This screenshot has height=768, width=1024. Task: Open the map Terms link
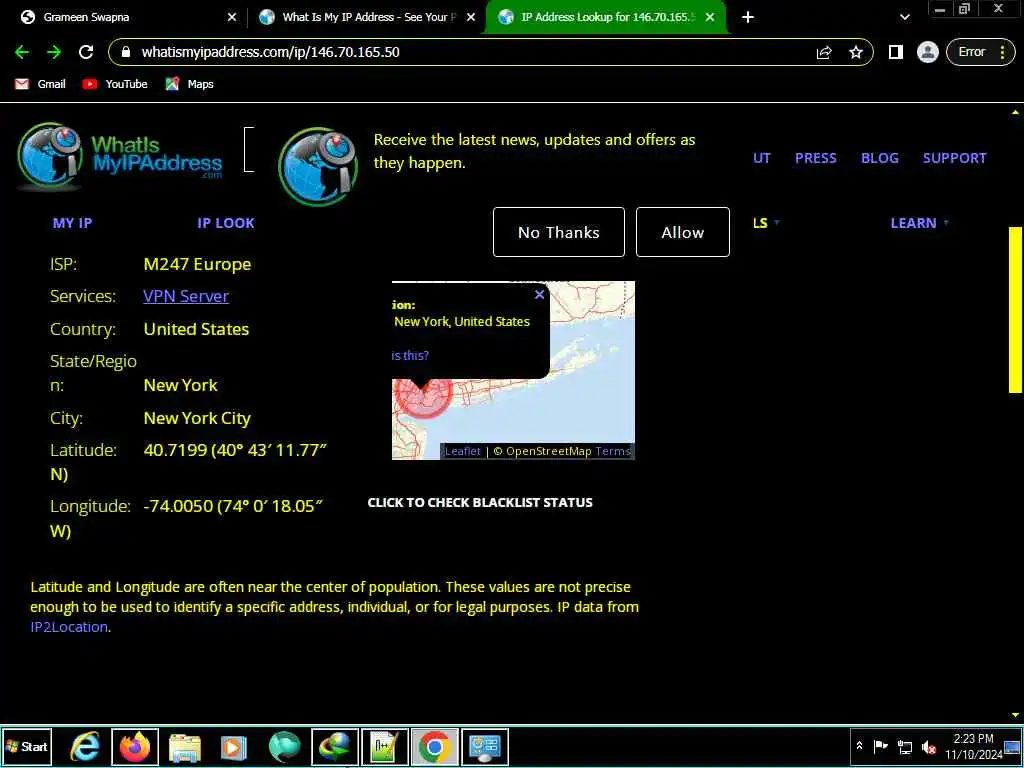[613, 451]
